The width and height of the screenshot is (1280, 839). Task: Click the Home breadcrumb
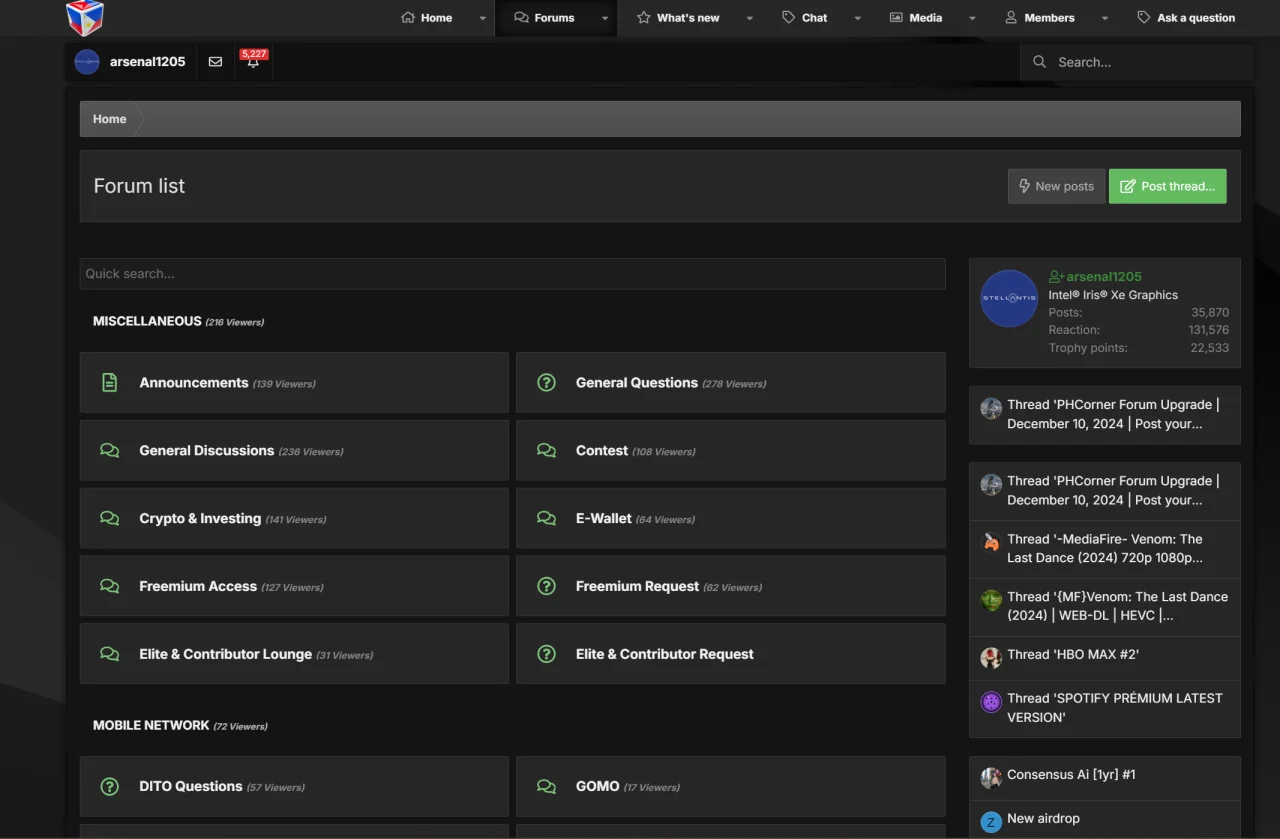110,119
